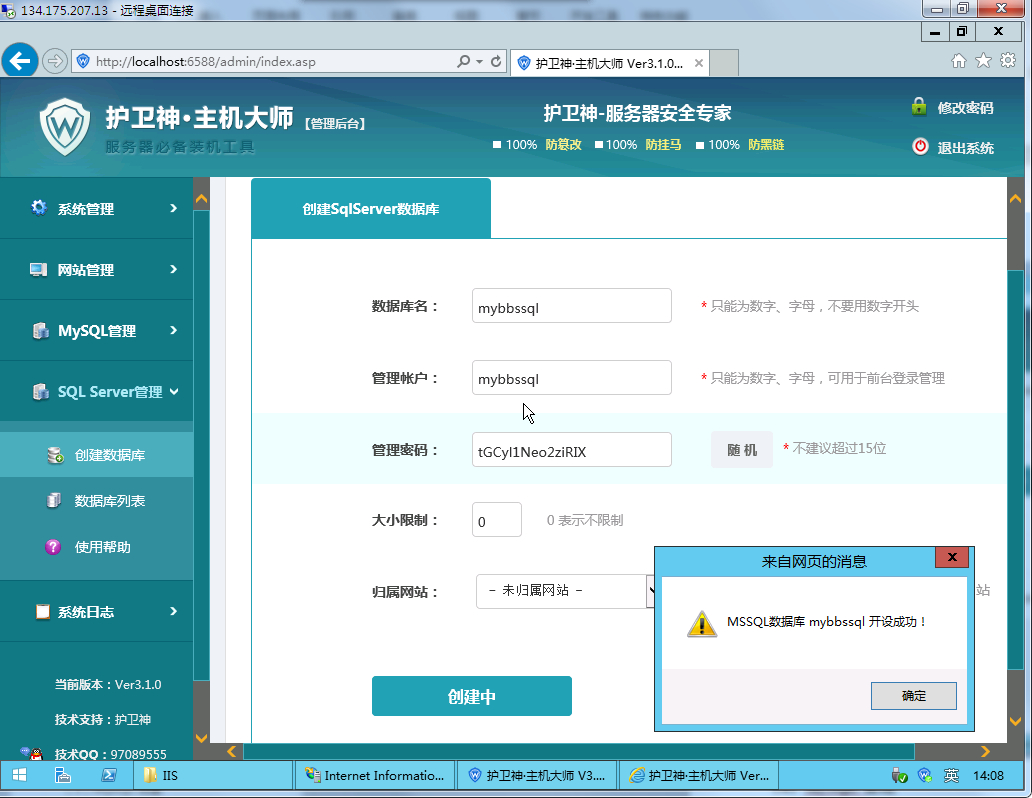Click the down chevron beside SQL Server管理
Viewport: 1032px width, 798px height.
[x=174, y=392]
